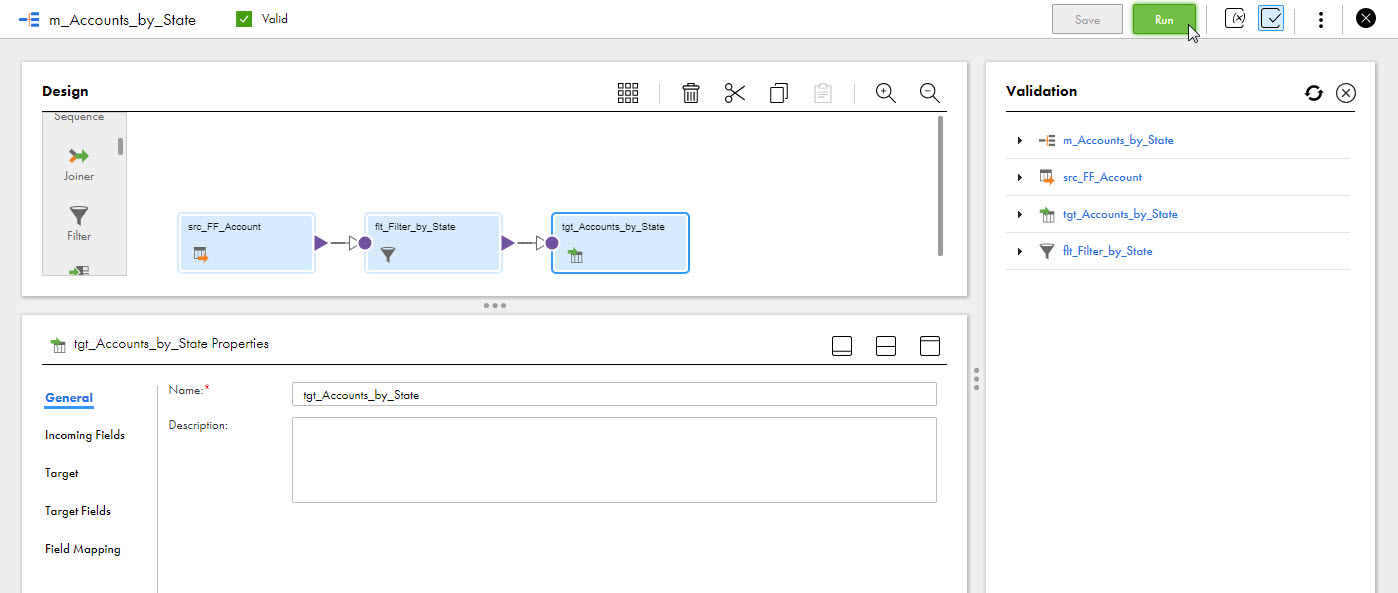
Task: Click the Description text area
Action: tap(614, 460)
